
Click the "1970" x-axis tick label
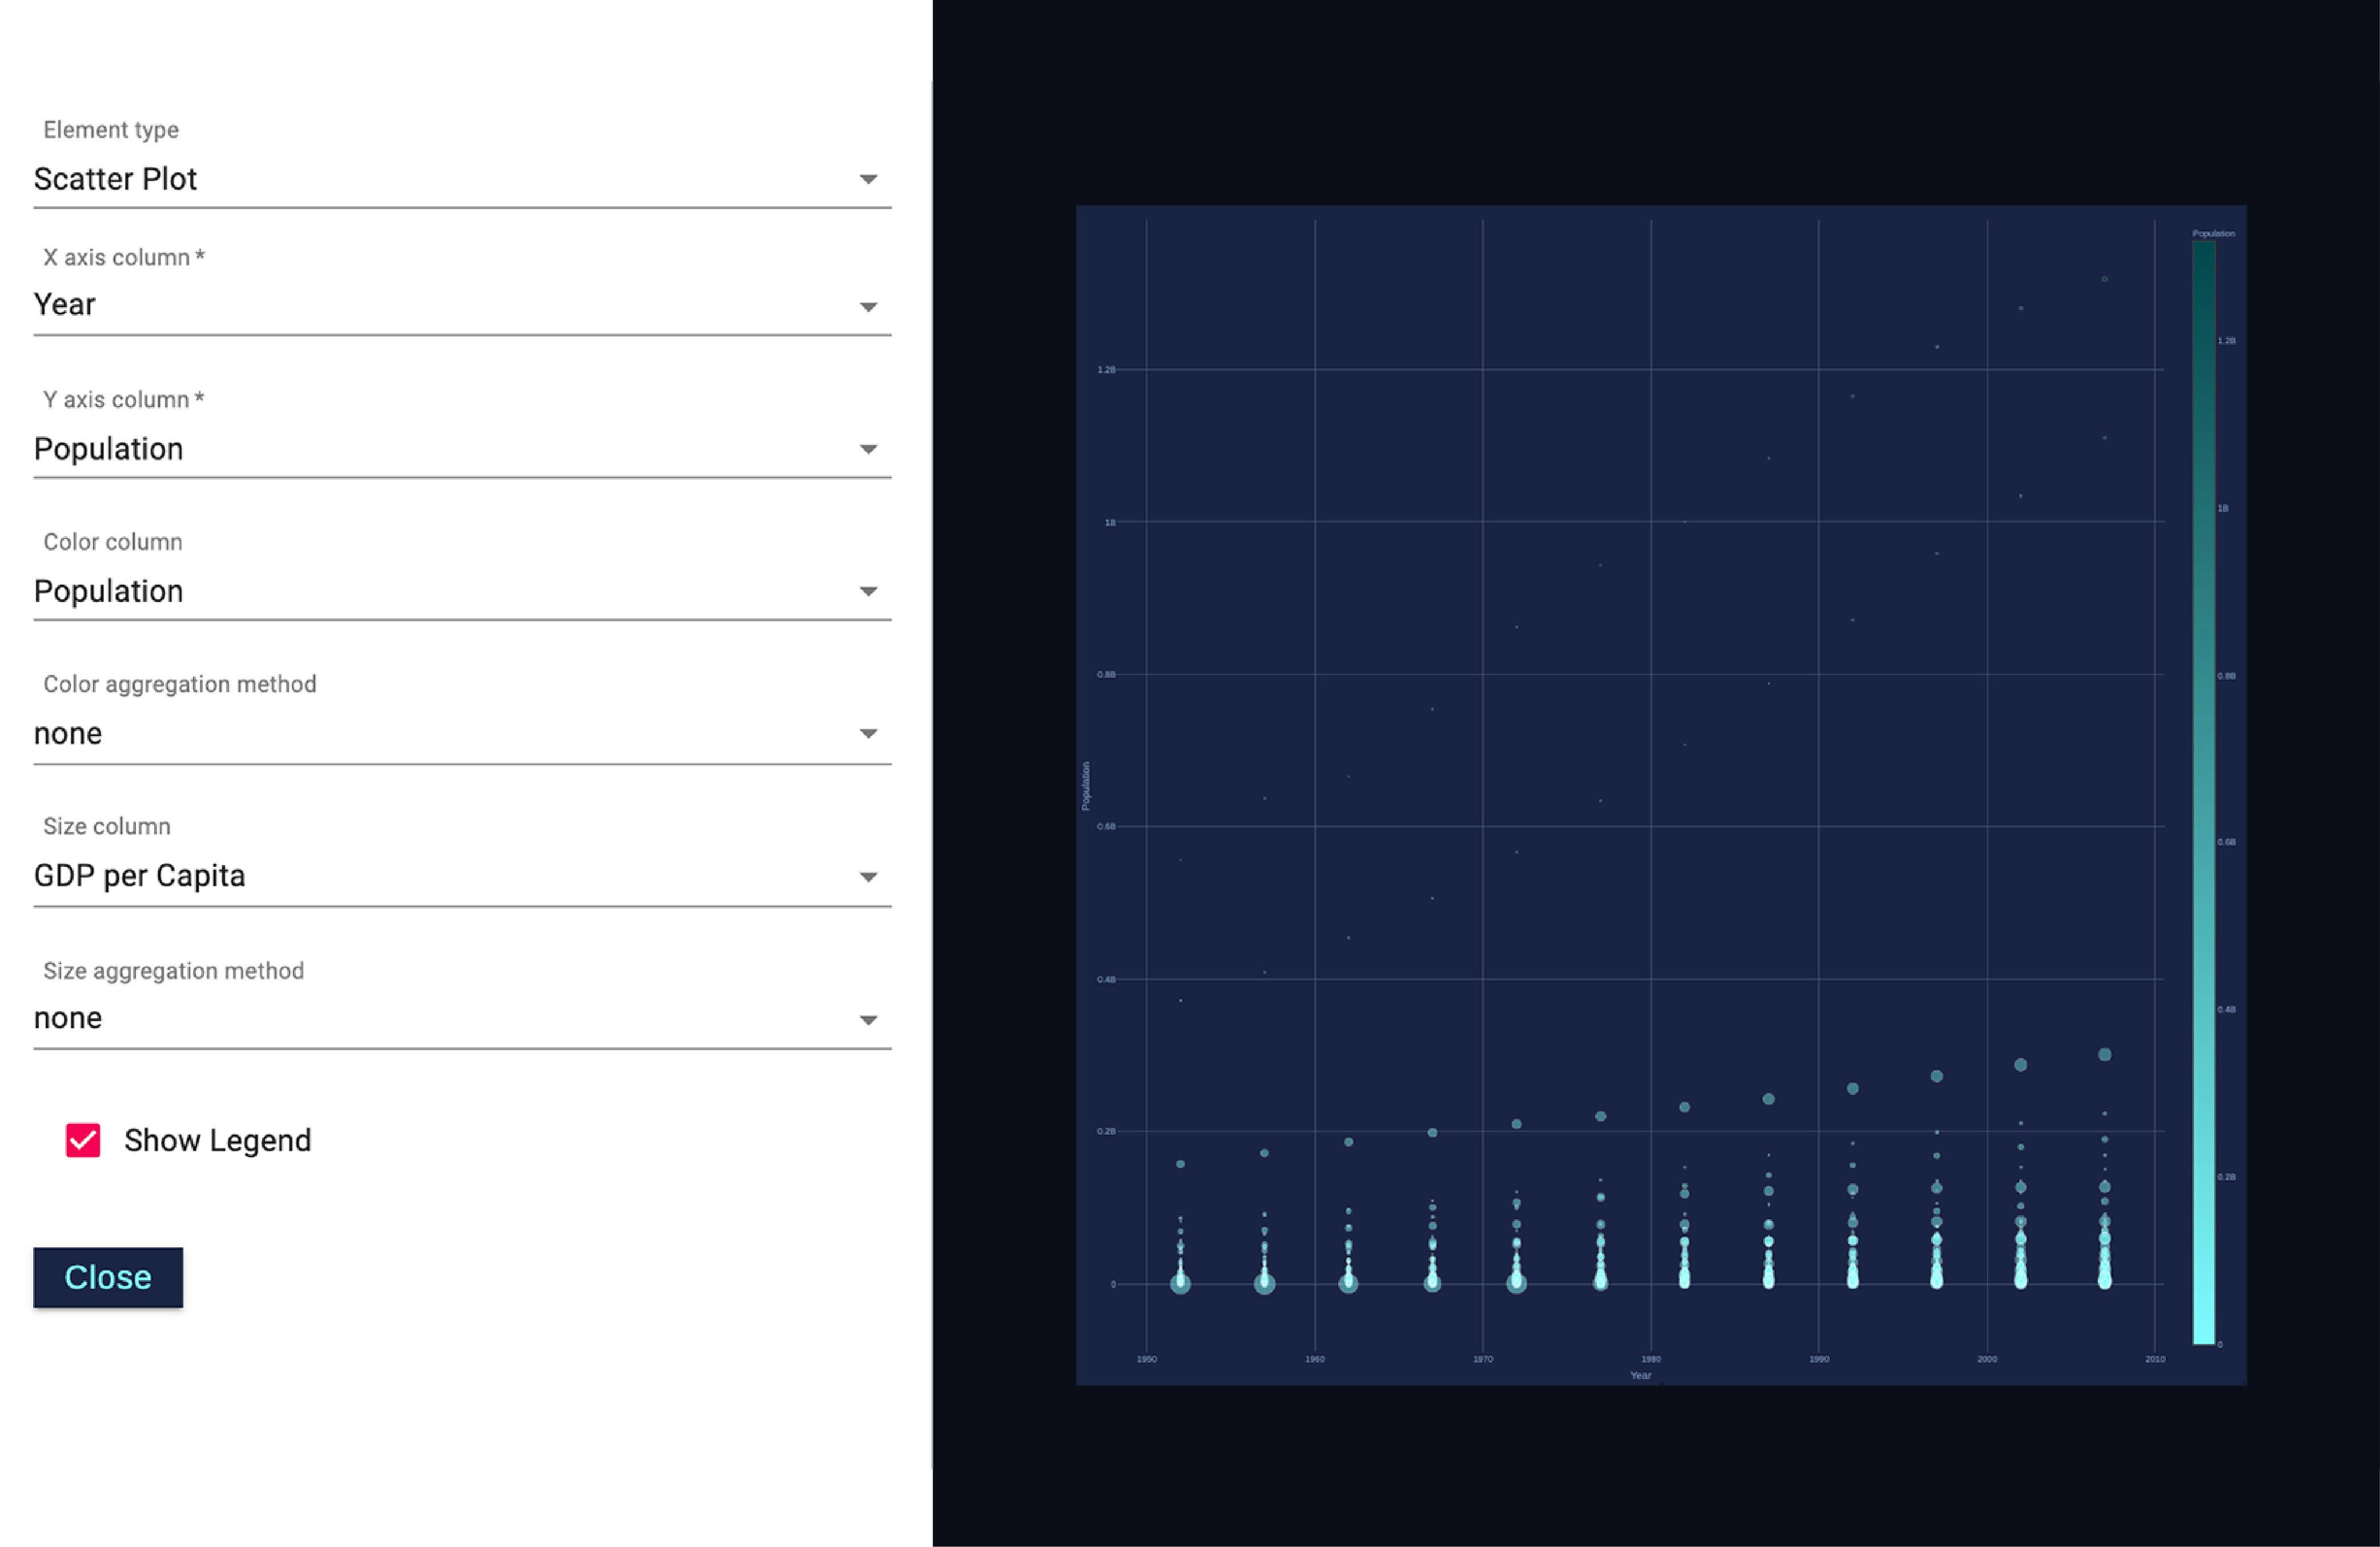[x=1483, y=1359]
